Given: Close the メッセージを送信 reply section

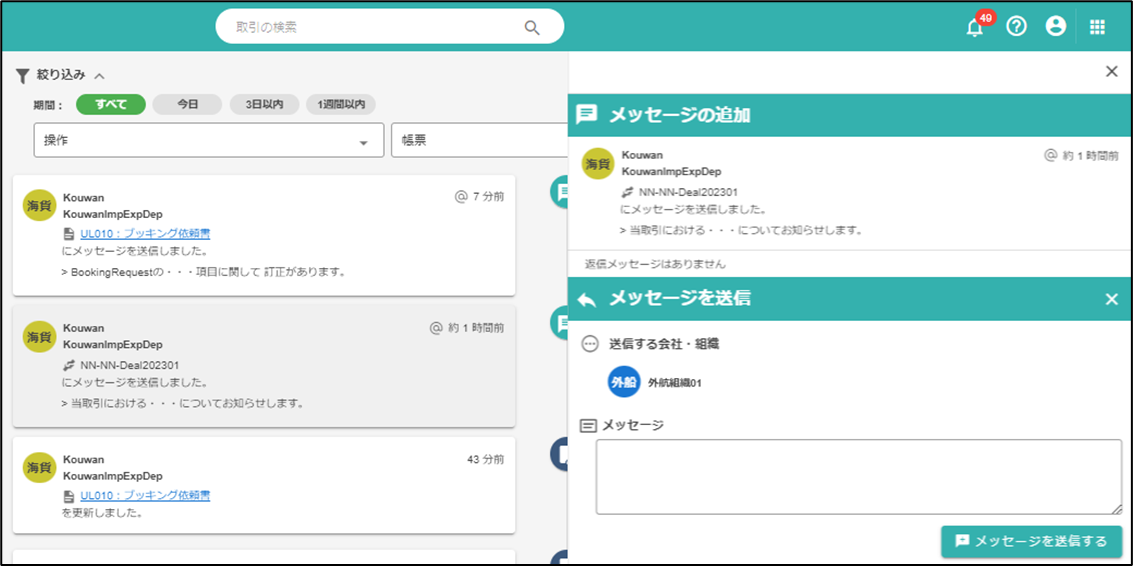Looking at the screenshot, I should pyautogui.click(x=1111, y=299).
